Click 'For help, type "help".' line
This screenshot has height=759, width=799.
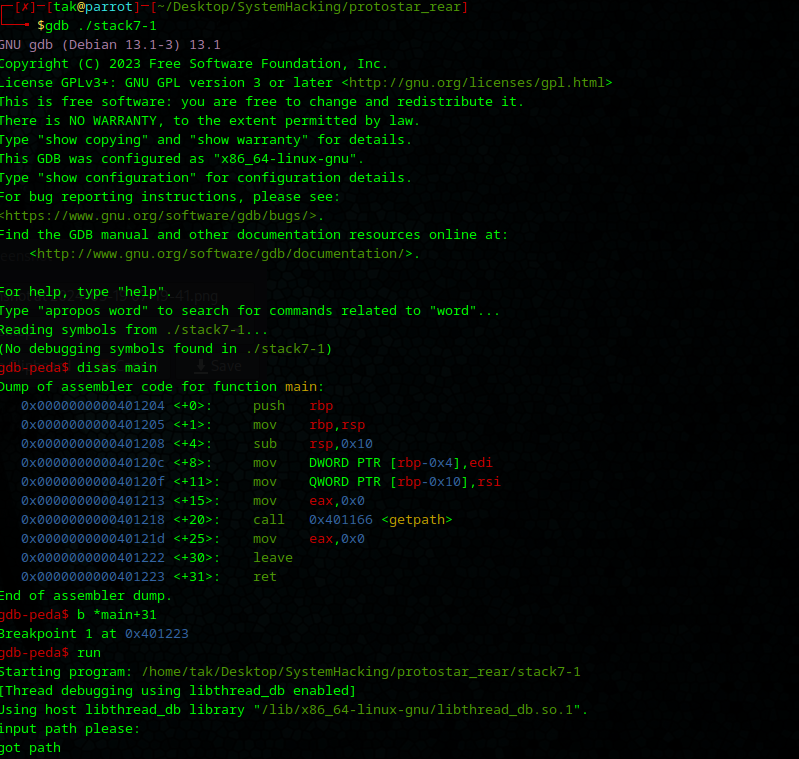coord(86,291)
